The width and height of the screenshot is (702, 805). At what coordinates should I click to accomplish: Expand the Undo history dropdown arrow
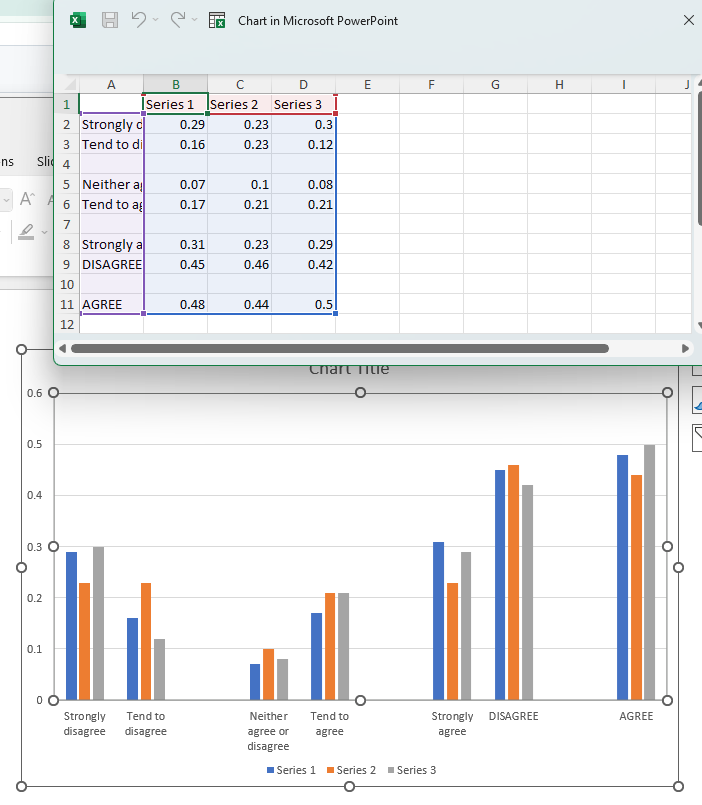[x=156, y=20]
